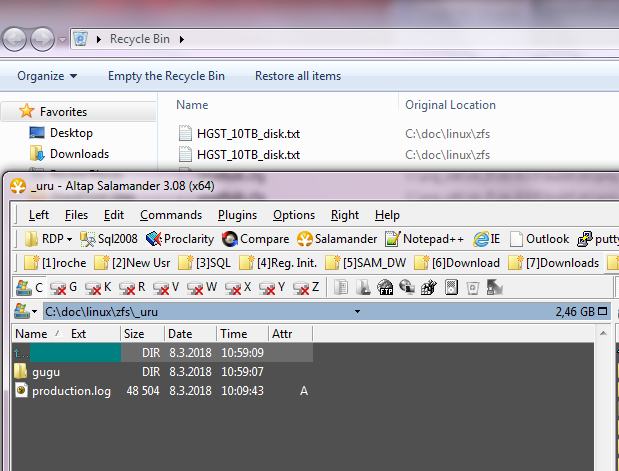
Task: Click the FTP client icon
Action: pos(385,287)
